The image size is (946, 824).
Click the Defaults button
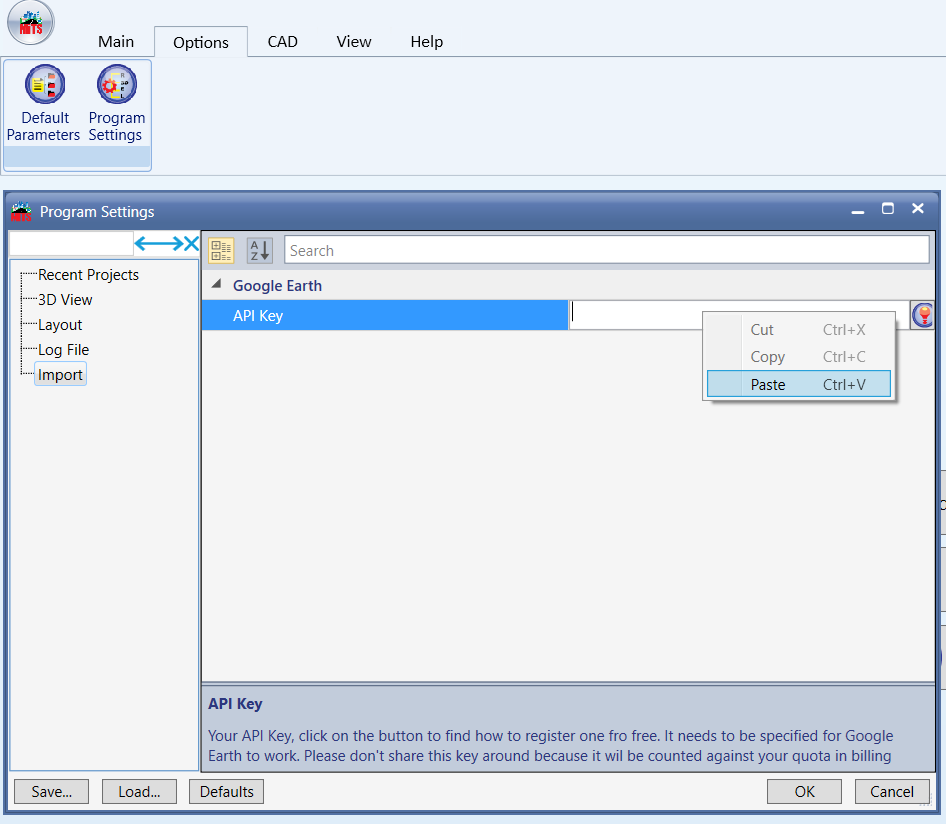(x=226, y=791)
